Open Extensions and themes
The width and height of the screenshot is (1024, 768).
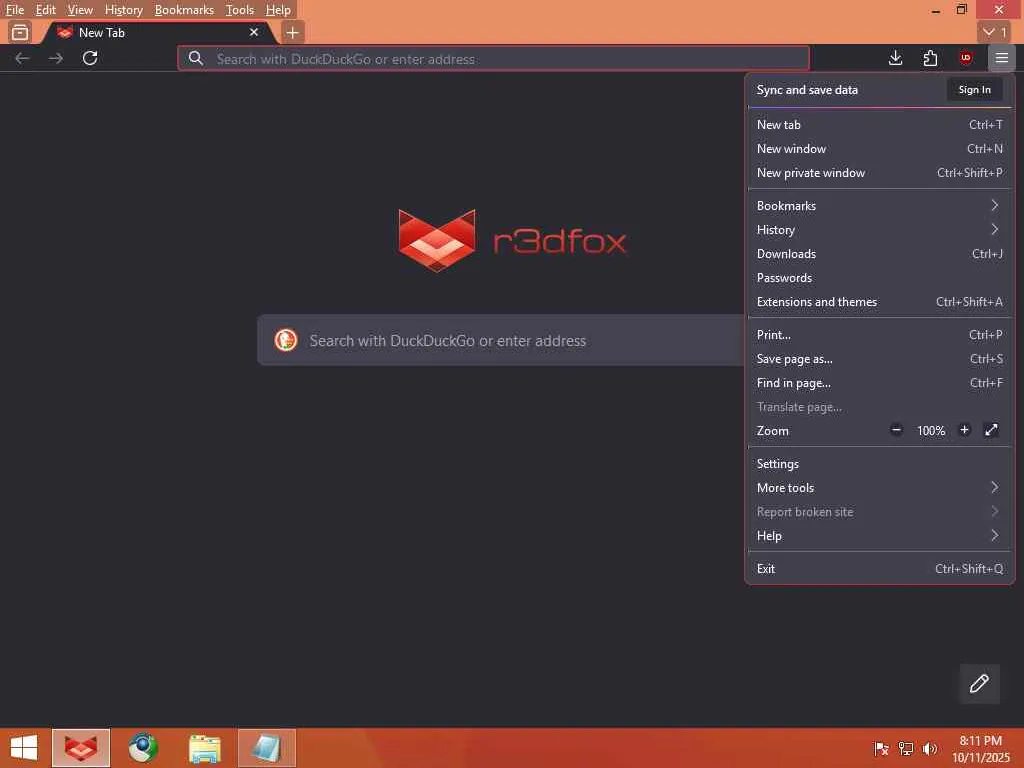(879, 302)
